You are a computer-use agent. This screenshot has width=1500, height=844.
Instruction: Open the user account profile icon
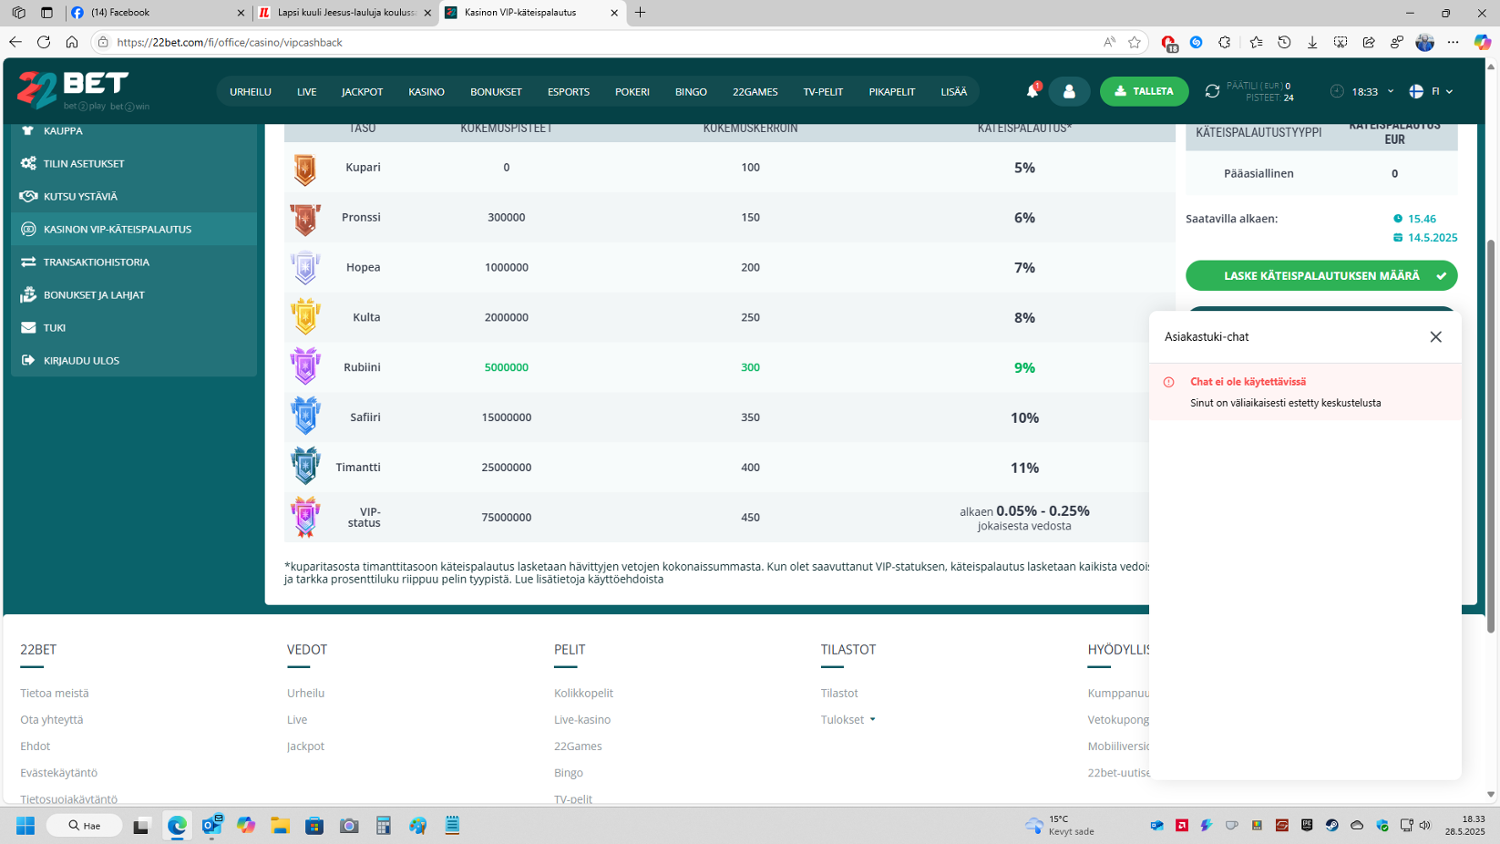1069,91
